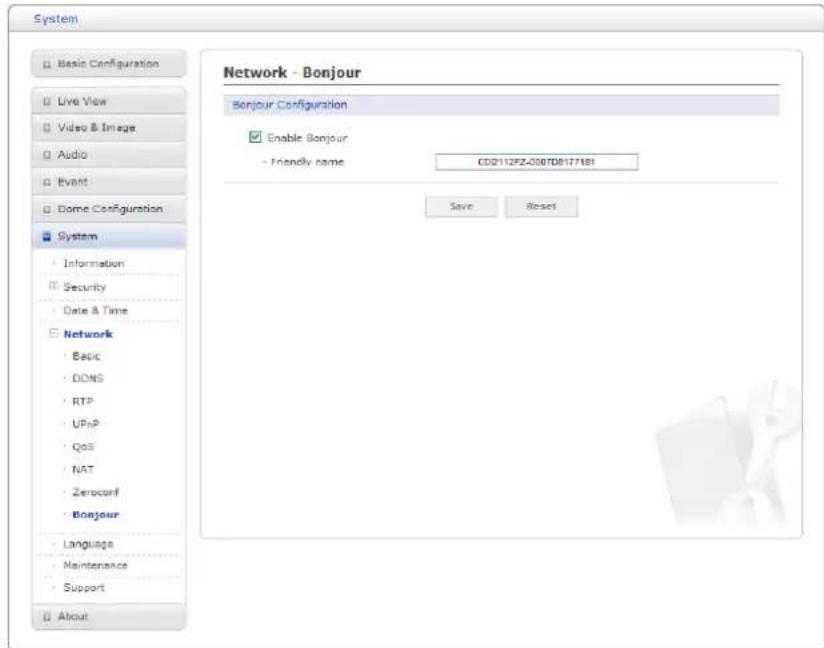Reset the Bonjour settings
Viewport: 824px width, 648px height.
[x=541, y=207]
